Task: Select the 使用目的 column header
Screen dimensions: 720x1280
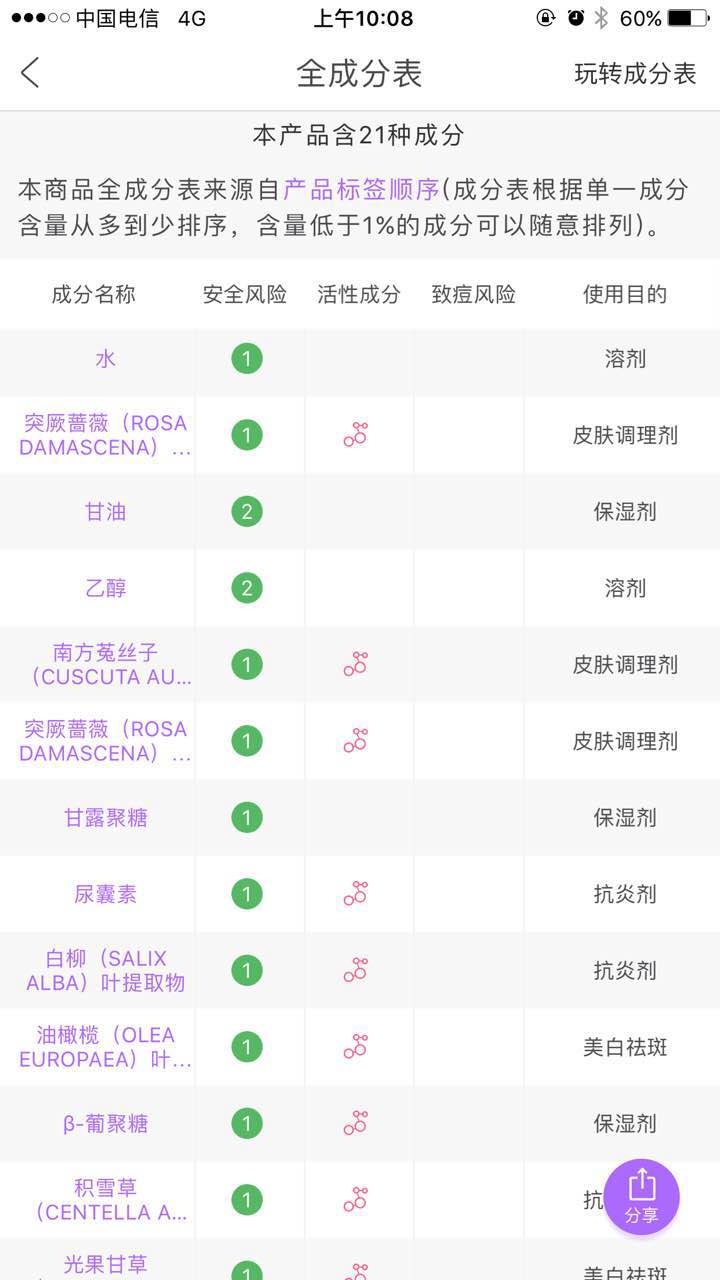Action: click(625, 294)
